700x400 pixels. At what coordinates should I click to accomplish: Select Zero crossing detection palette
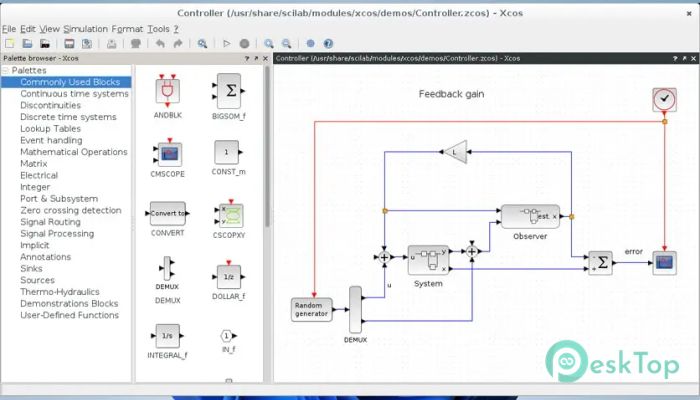pyautogui.click(x=71, y=210)
